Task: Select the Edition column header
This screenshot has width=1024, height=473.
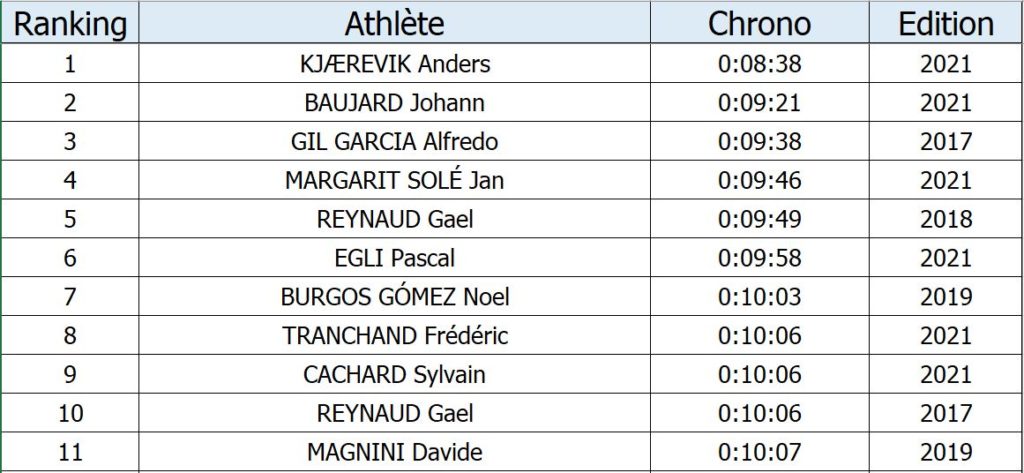Action: [x=946, y=23]
